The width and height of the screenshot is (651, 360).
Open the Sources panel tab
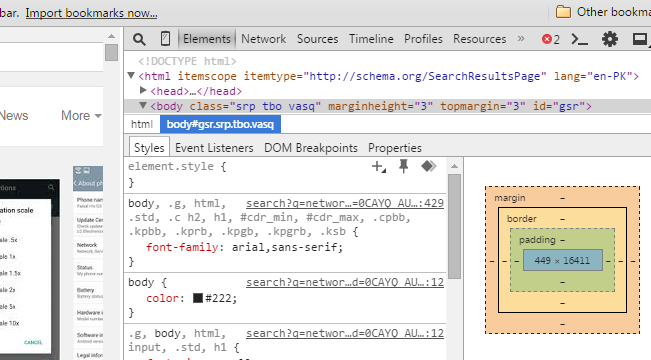(x=317, y=39)
